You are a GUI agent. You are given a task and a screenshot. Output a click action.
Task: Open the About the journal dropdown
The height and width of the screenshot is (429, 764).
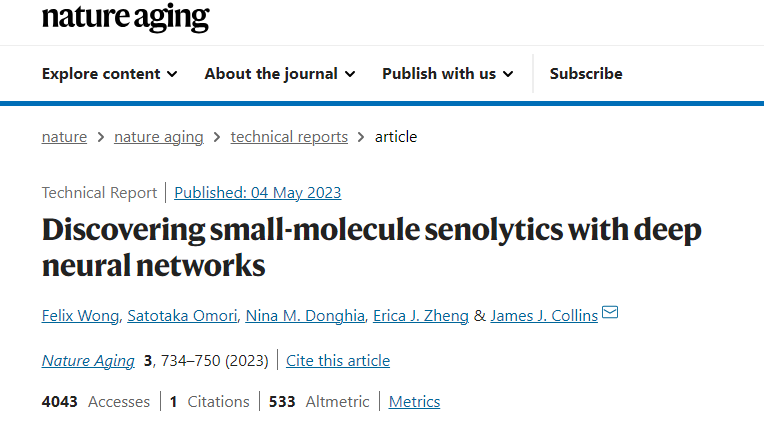[x=279, y=74]
